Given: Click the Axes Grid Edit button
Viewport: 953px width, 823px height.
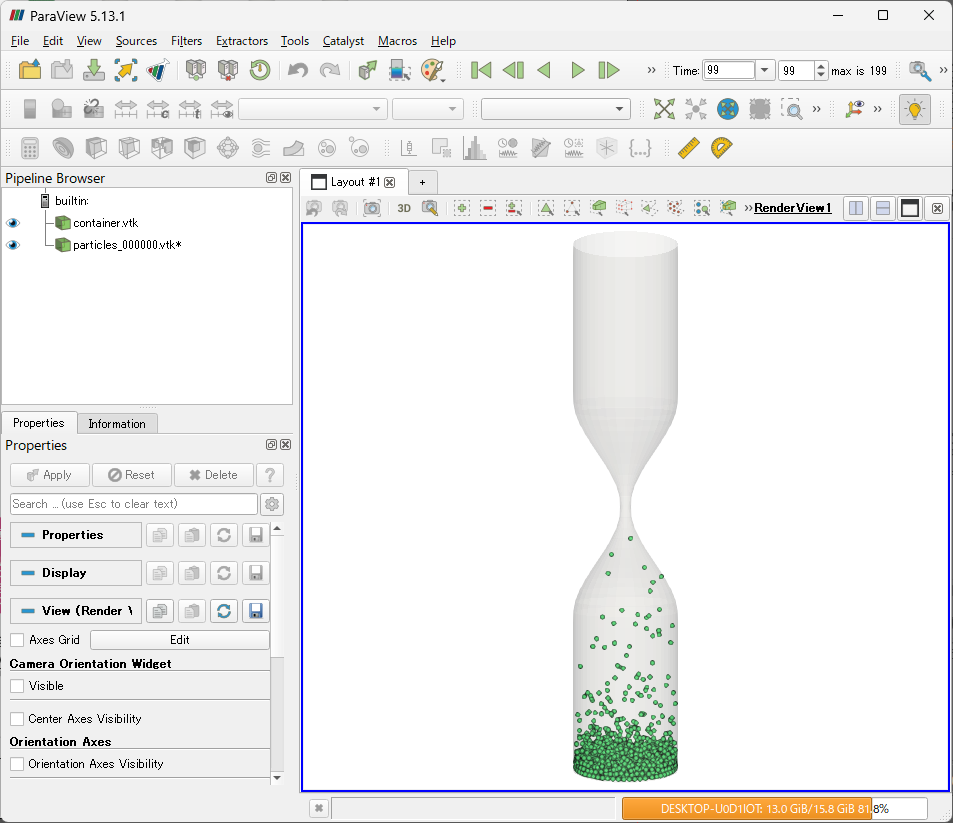Looking at the screenshot, I should pos(179,640).
